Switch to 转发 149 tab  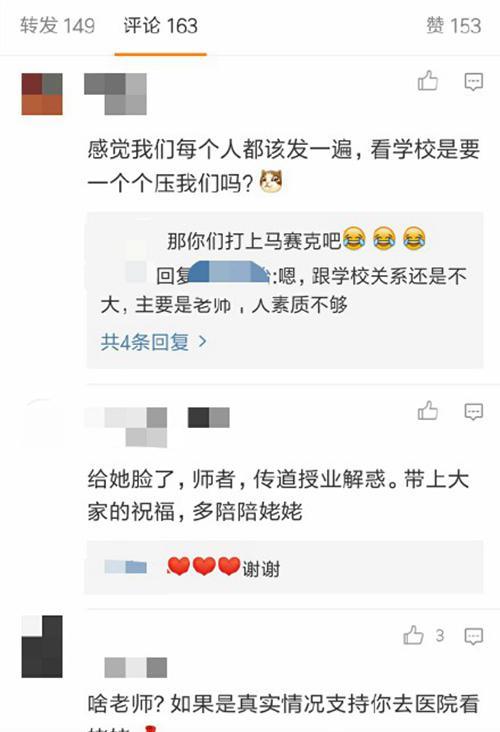[x=57, y=25]
